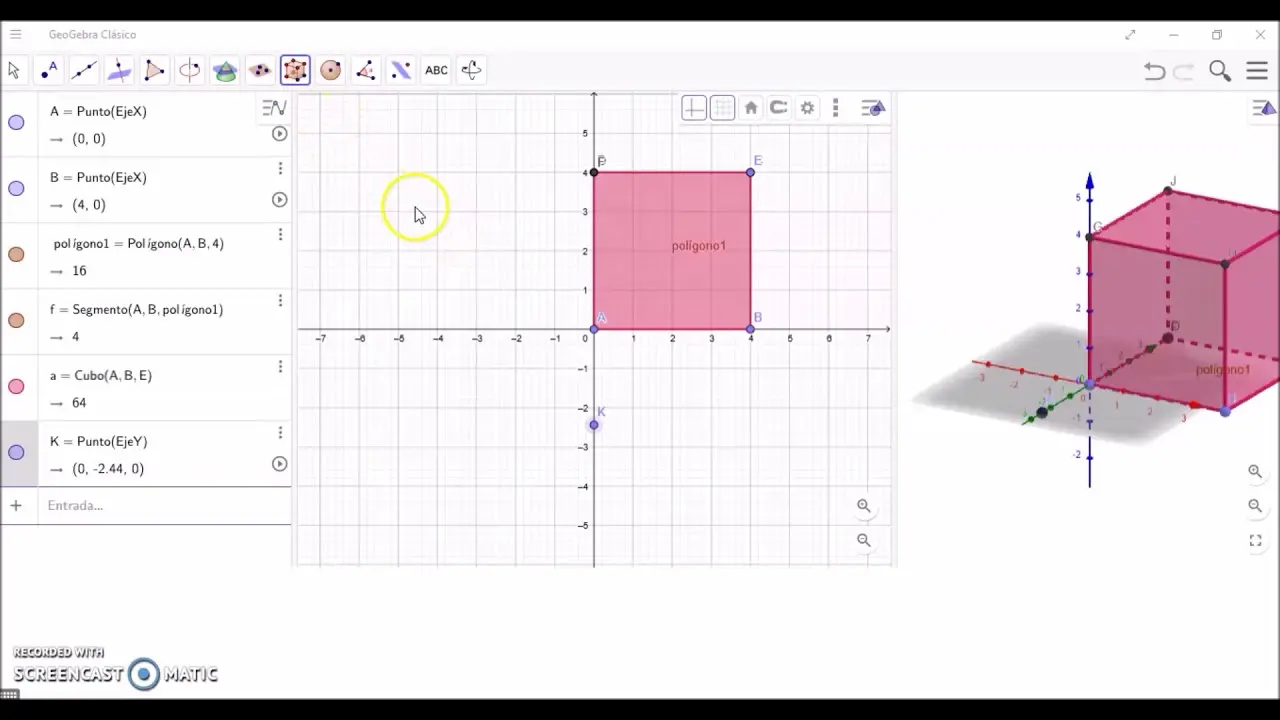Select the Rotate 3D View tool
This screenshot has width=1280, height=720.
[x=470, y=70]
